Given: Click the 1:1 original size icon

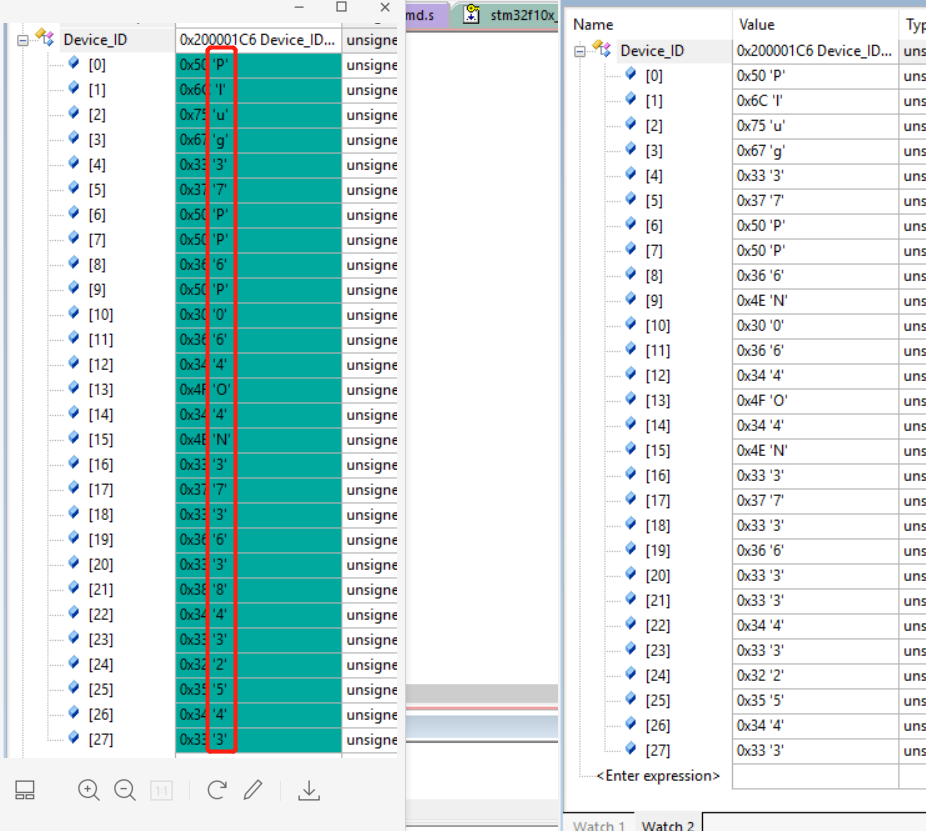Looking at the screenshot, I should [x=161, y=790].
